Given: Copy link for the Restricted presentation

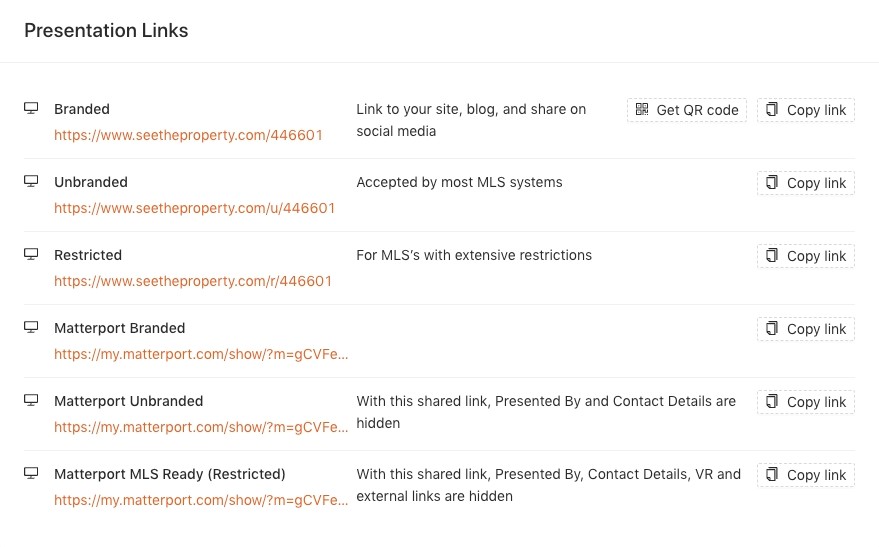Looking at the screenshot, I should coord(806,256).
